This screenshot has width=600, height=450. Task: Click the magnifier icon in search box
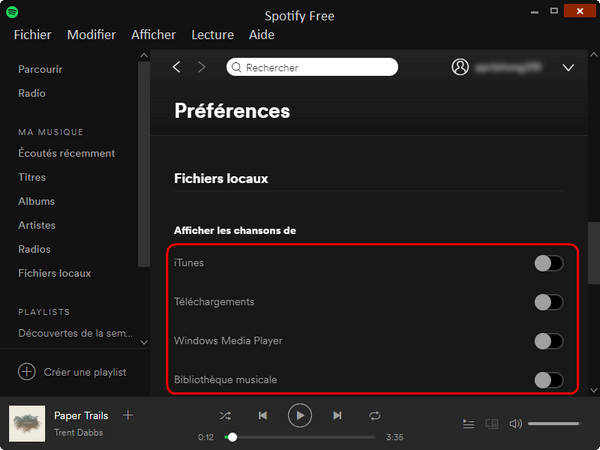[x=236, y=67]
